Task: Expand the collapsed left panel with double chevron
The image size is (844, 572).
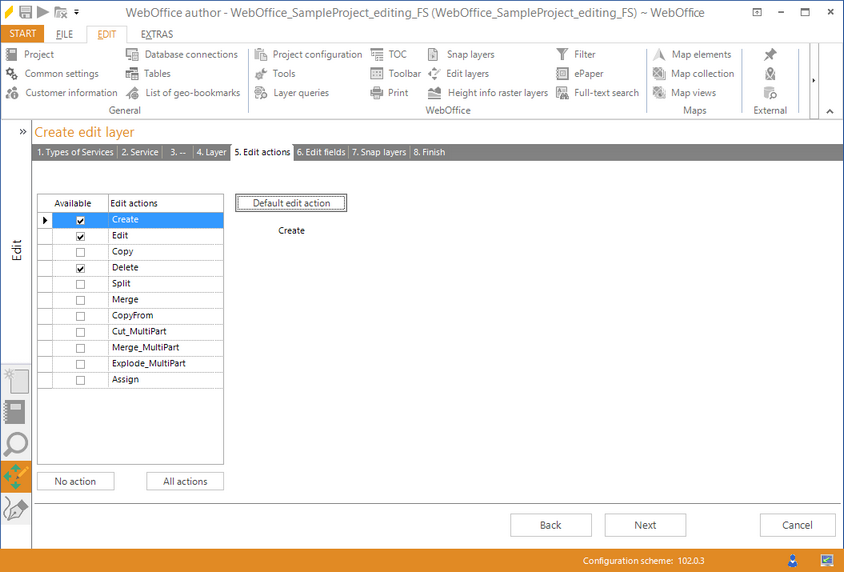Action: 23,131
